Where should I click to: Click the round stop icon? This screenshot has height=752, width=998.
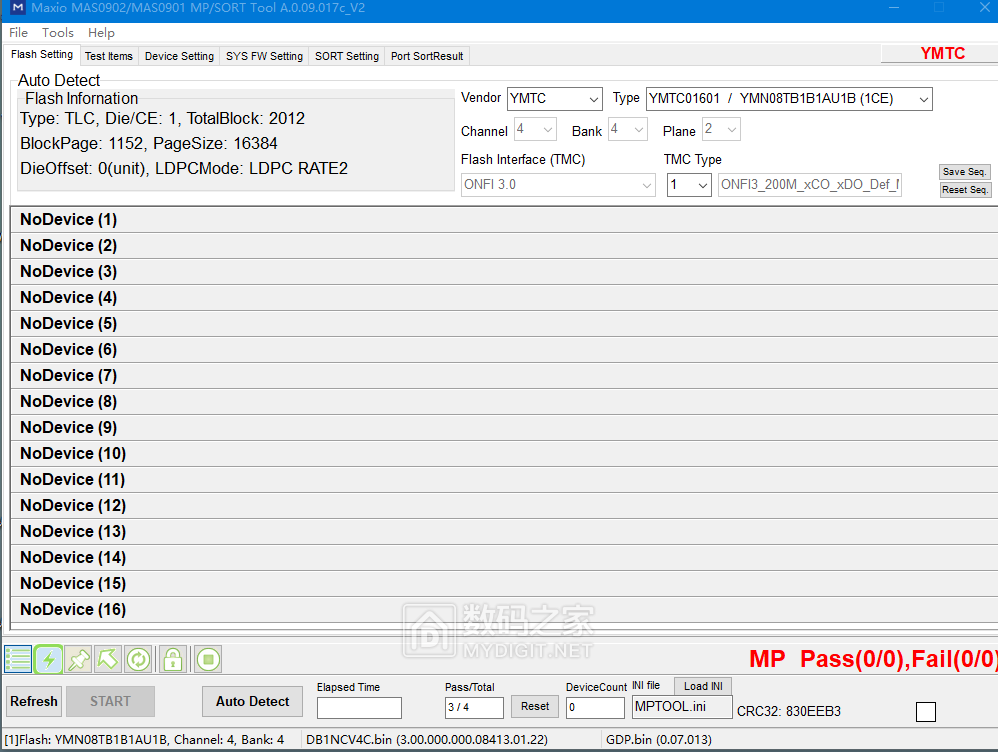point(208,659)
